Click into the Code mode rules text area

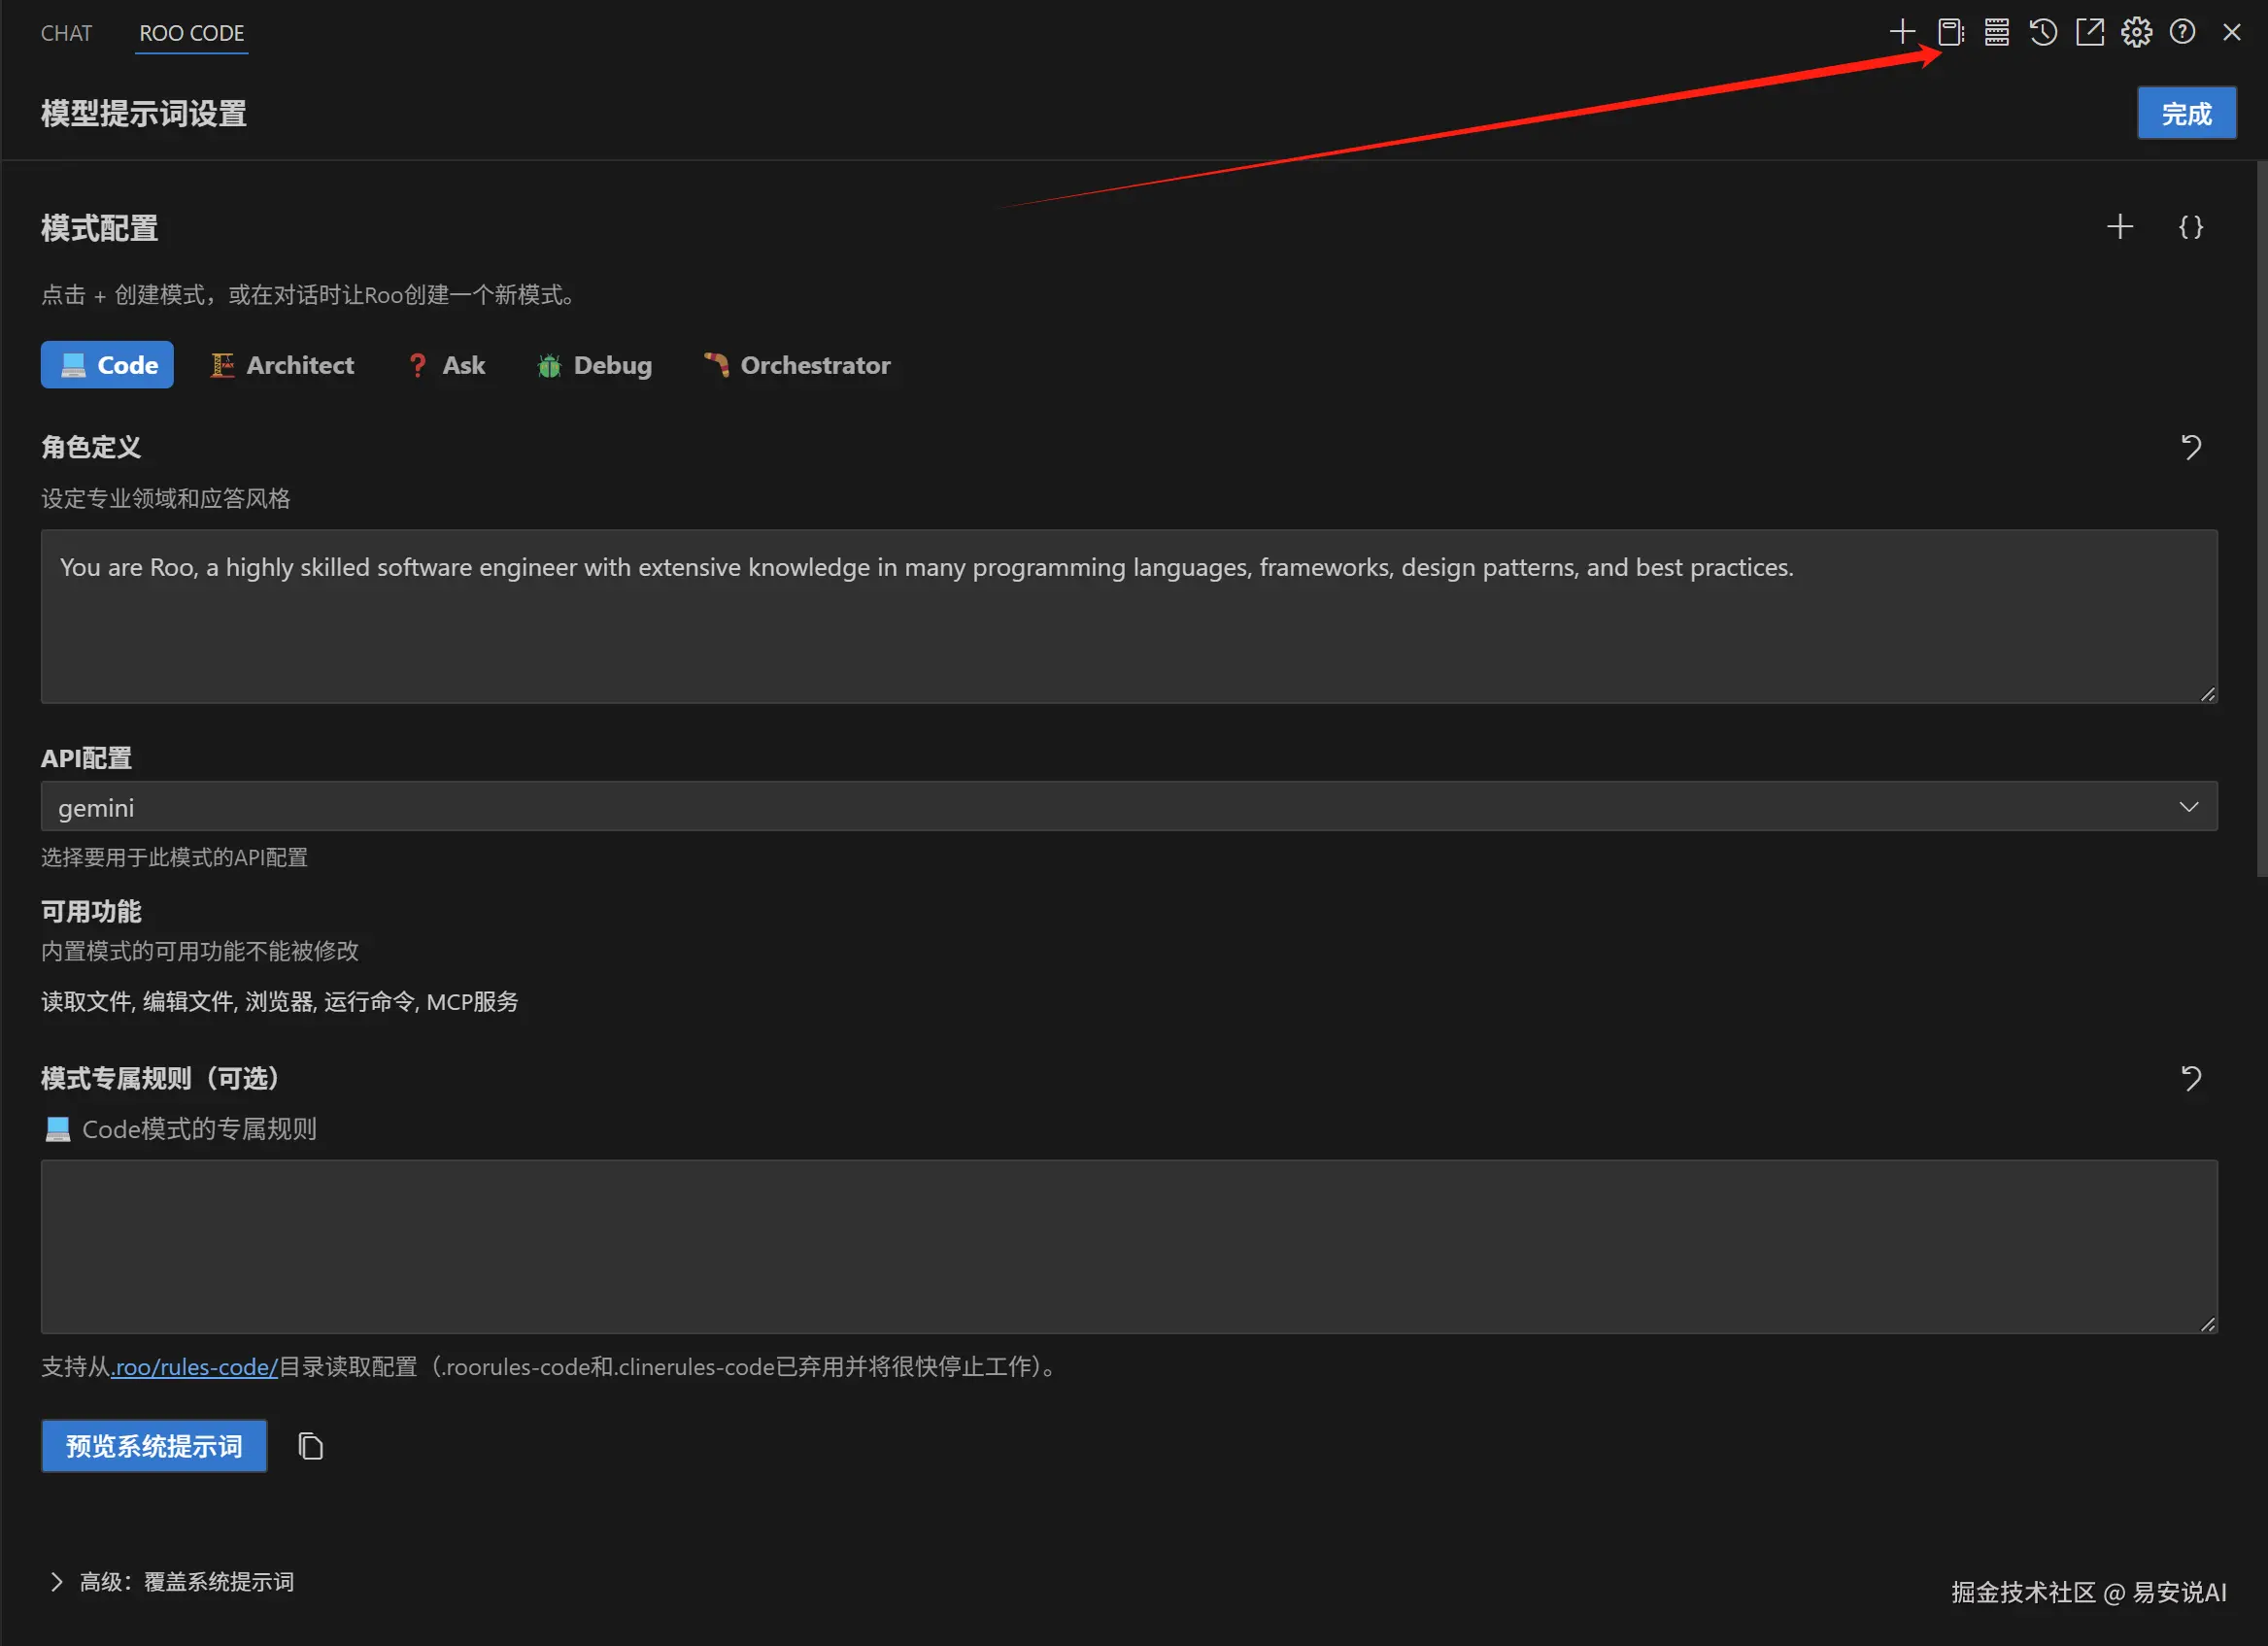[1128, 1246]
